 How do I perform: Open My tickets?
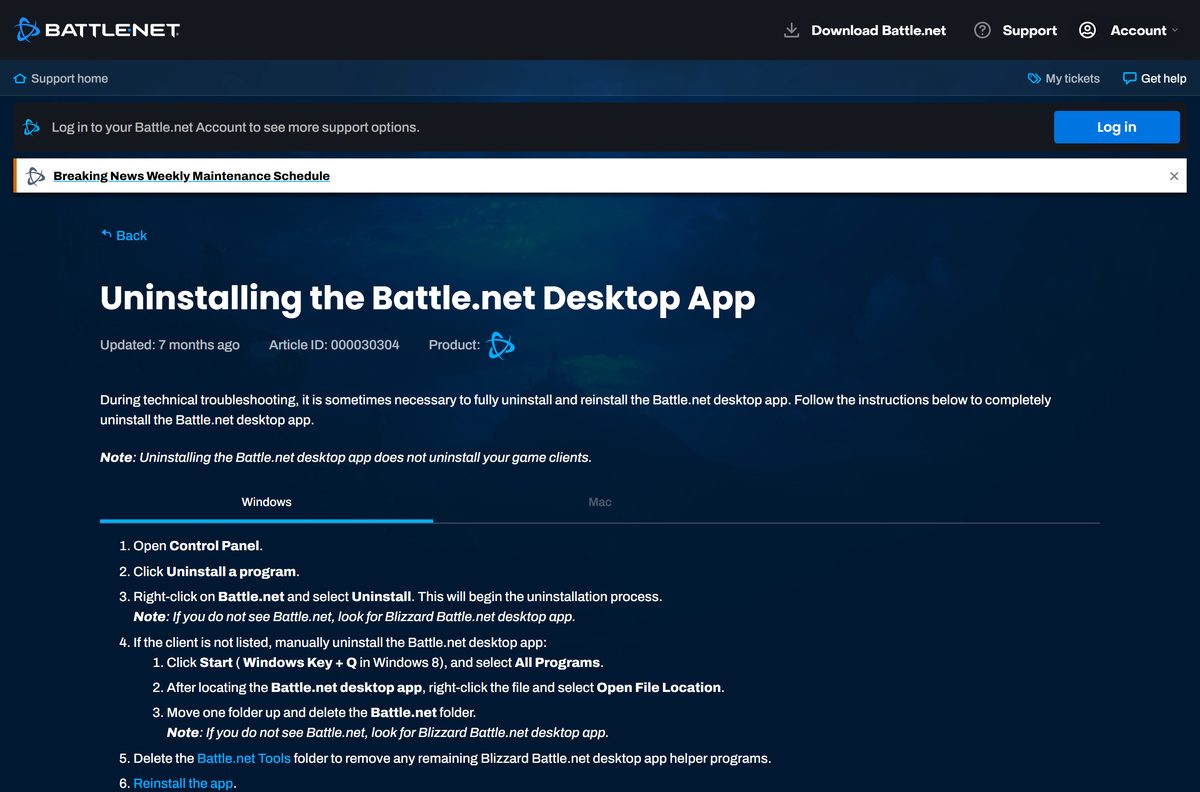(x=1072, y=78)
